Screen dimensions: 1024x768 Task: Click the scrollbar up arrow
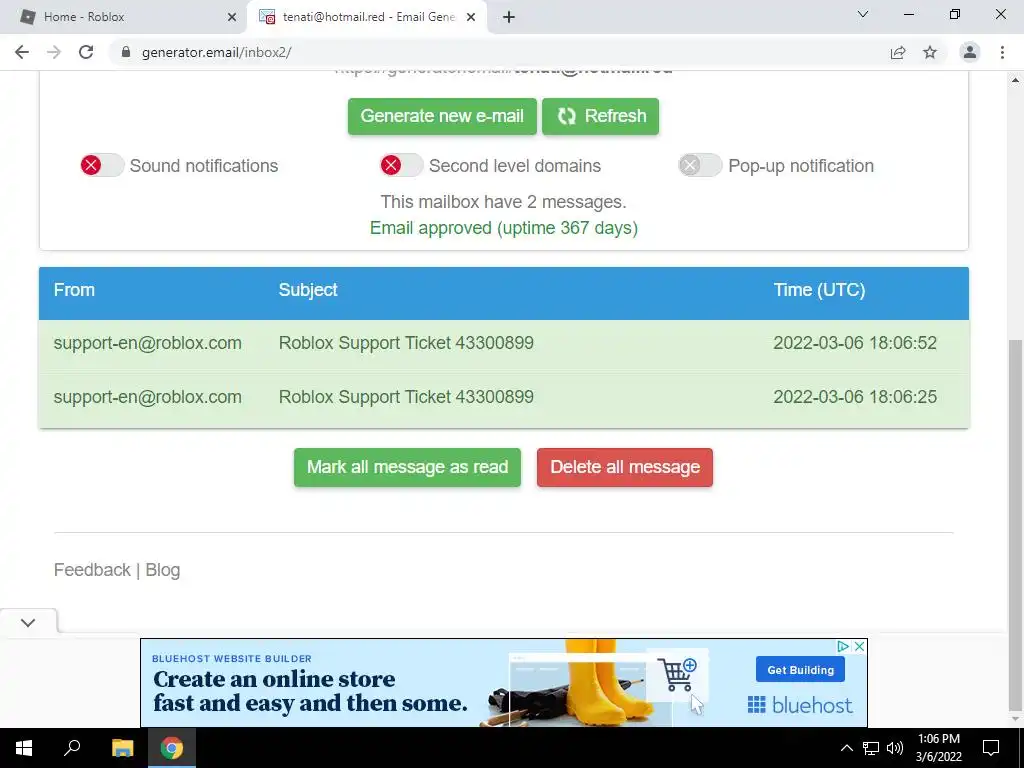click(1016, 80)
